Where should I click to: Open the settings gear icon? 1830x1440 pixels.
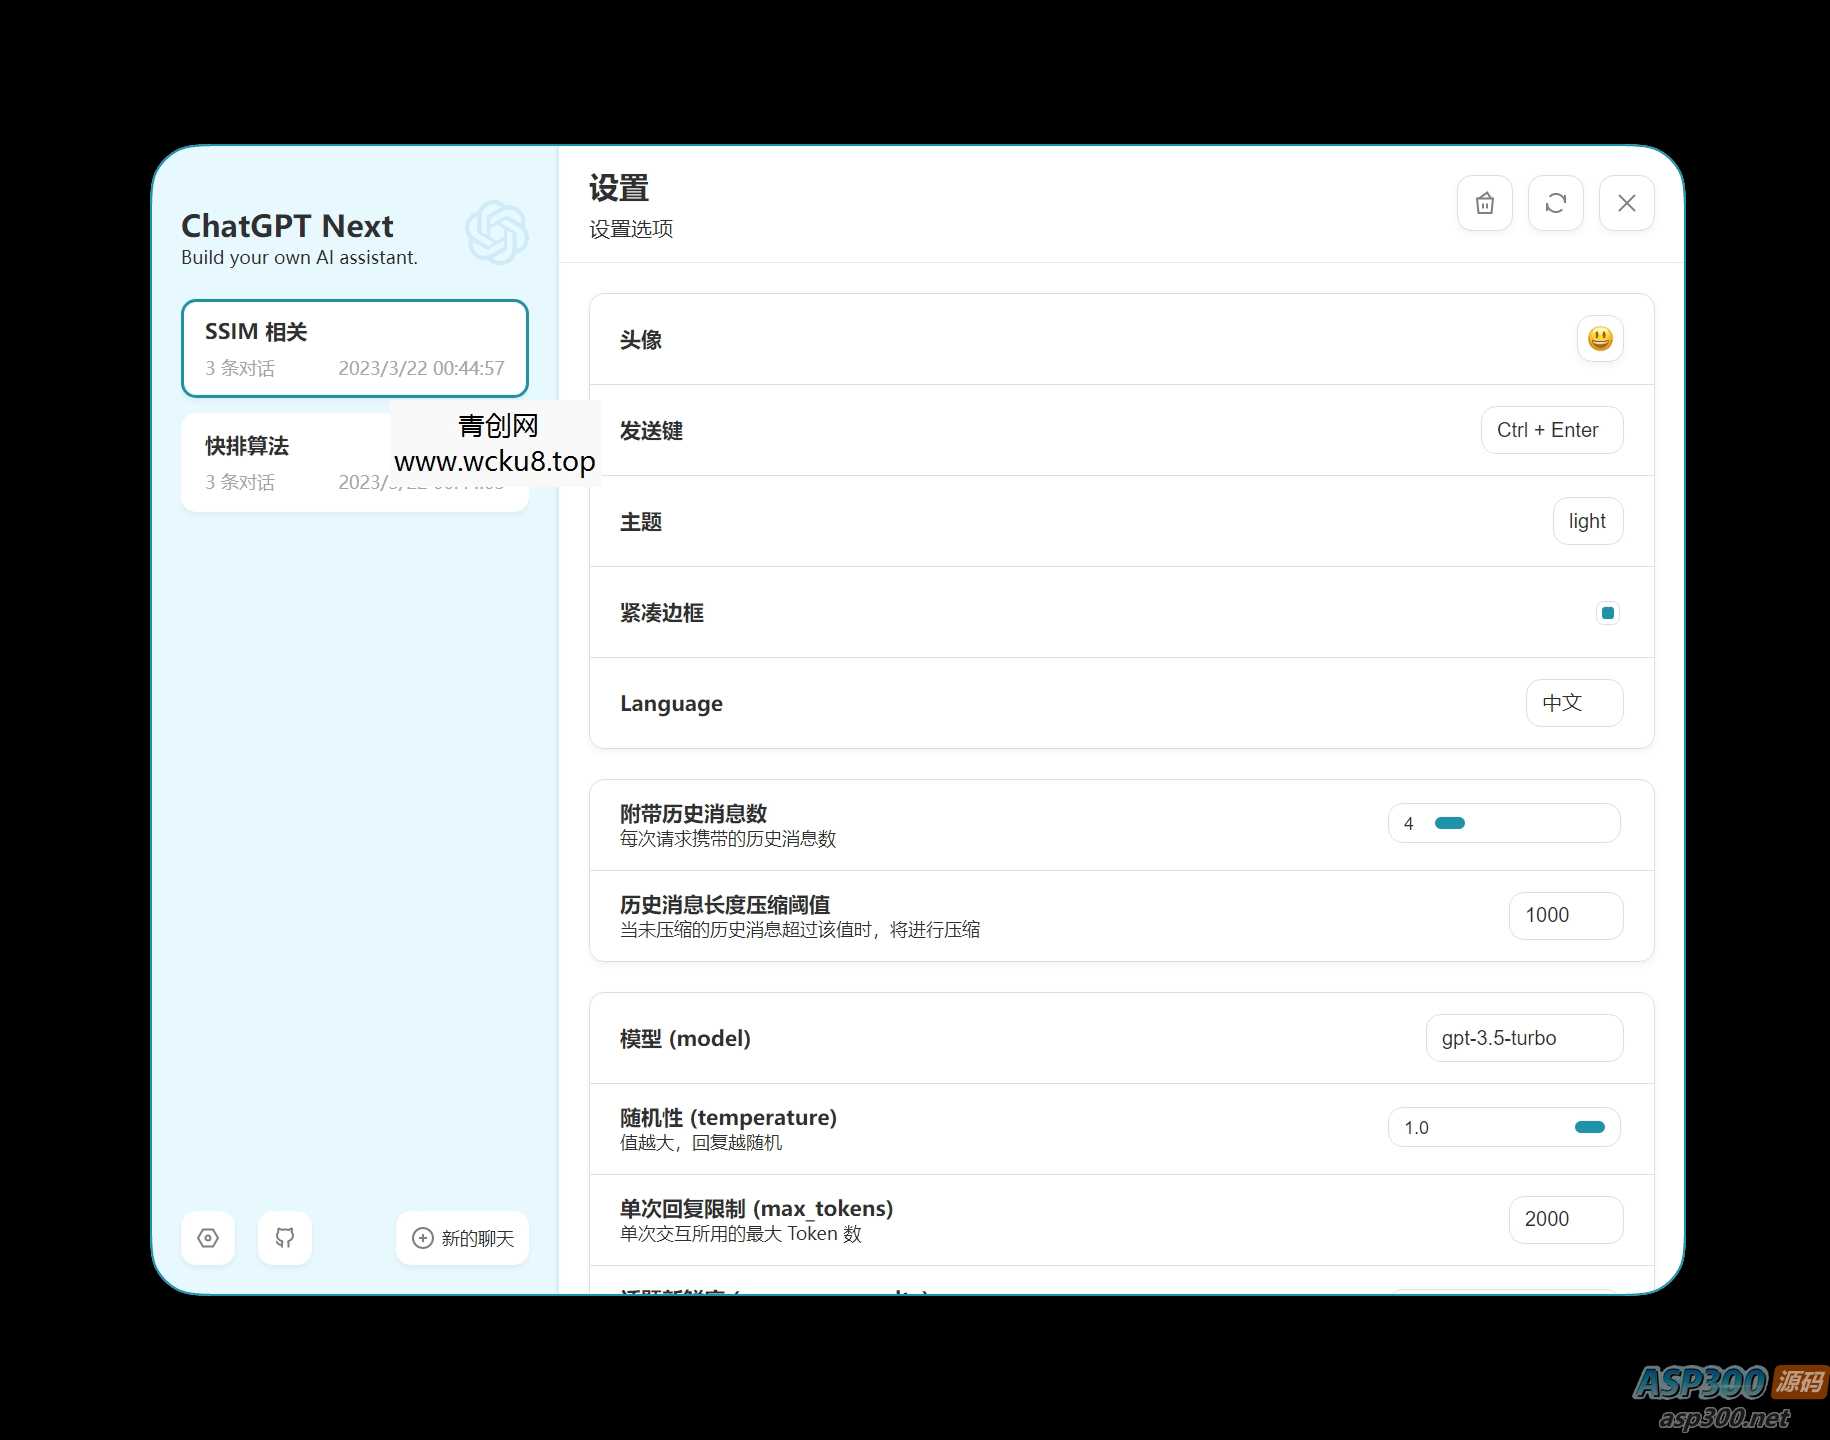pyautogui.click(x=207, y=1238)
